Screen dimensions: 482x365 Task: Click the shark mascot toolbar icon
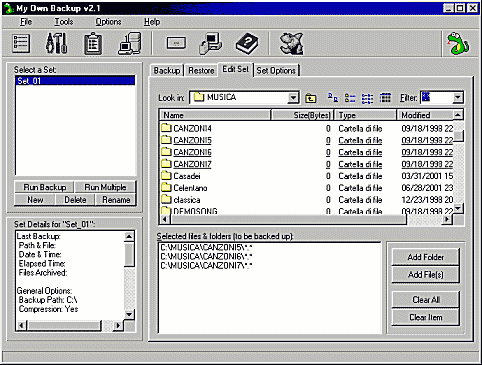point(292,43)
